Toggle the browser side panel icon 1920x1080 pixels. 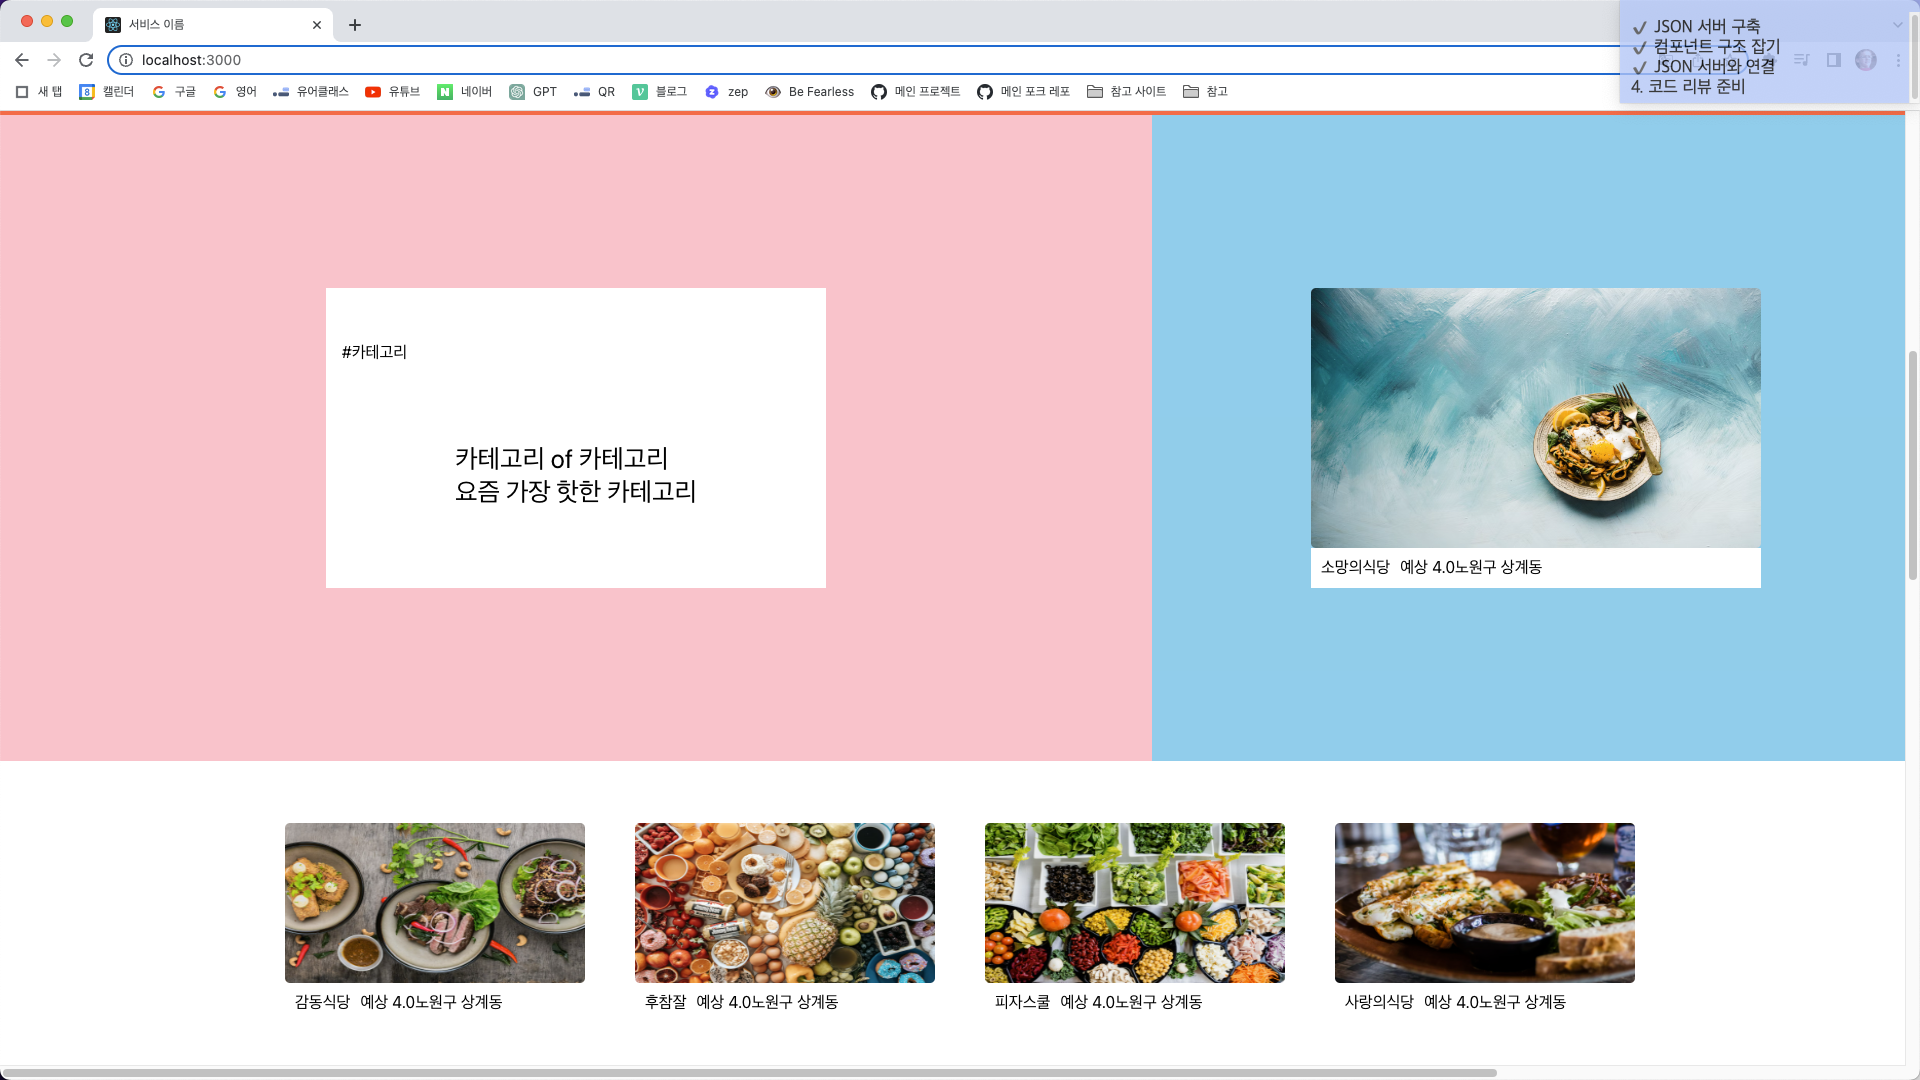point(1834,60)
